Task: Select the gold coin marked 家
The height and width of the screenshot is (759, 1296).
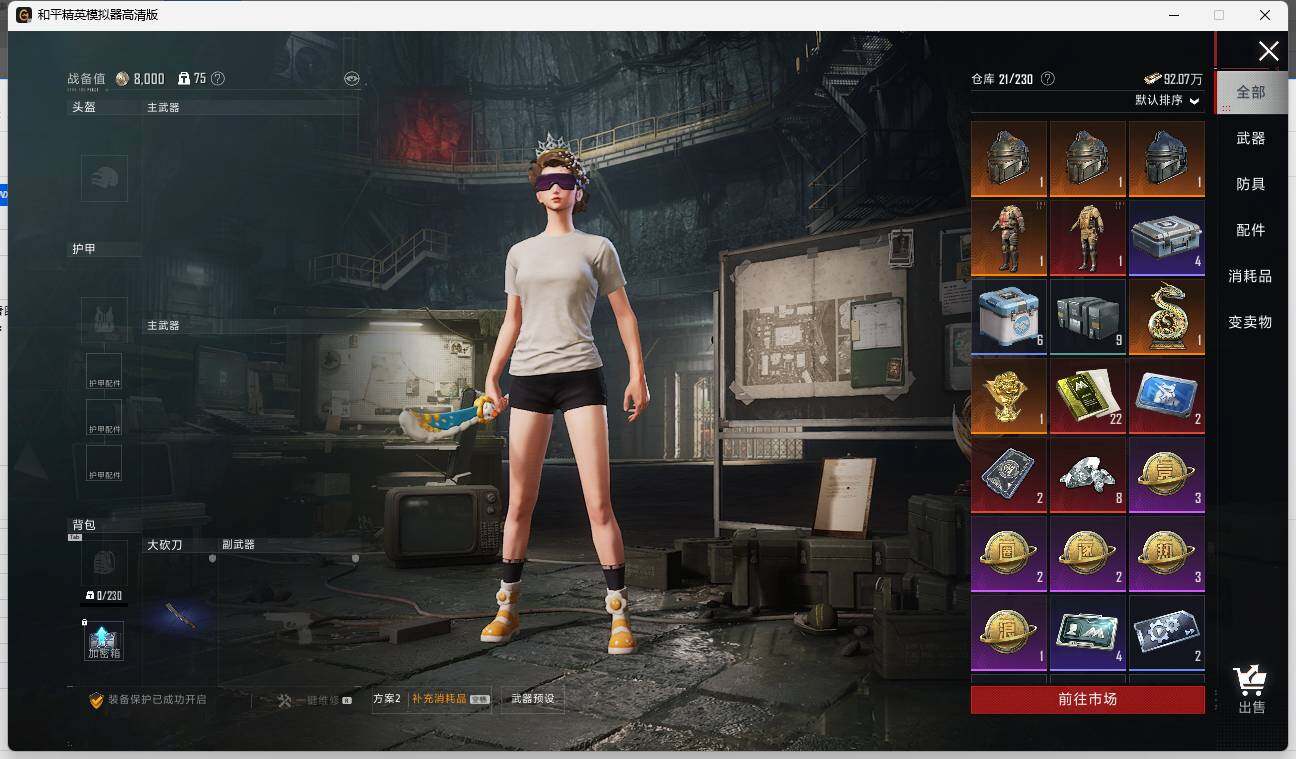Action: 1088,553
